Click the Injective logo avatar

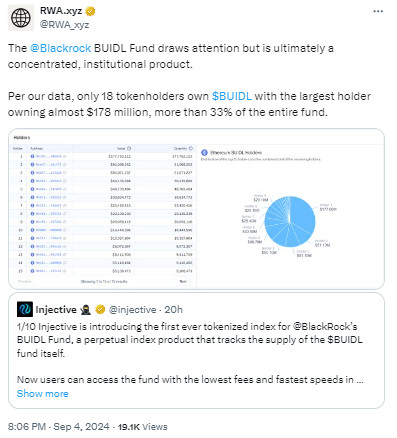[25, 309]
